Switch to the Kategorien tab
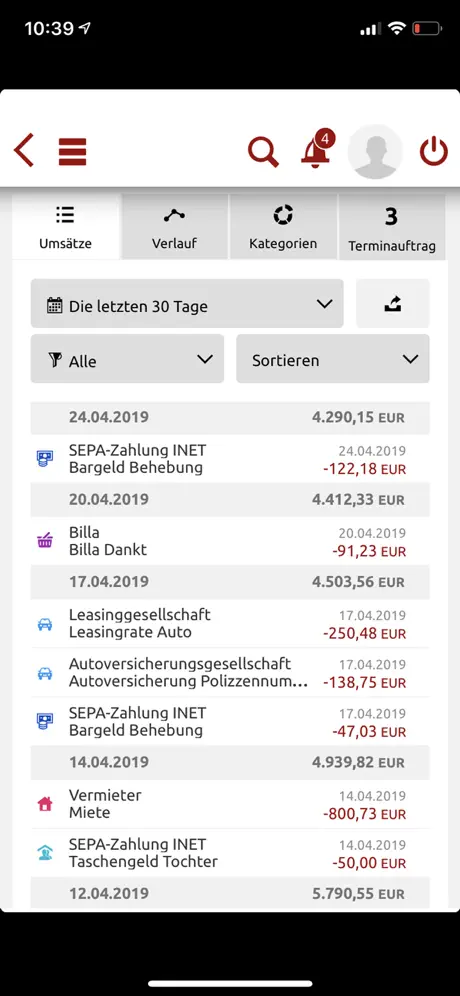Viewport: 460px width, 996px height. pyautogui.click(x=283, y=227)
